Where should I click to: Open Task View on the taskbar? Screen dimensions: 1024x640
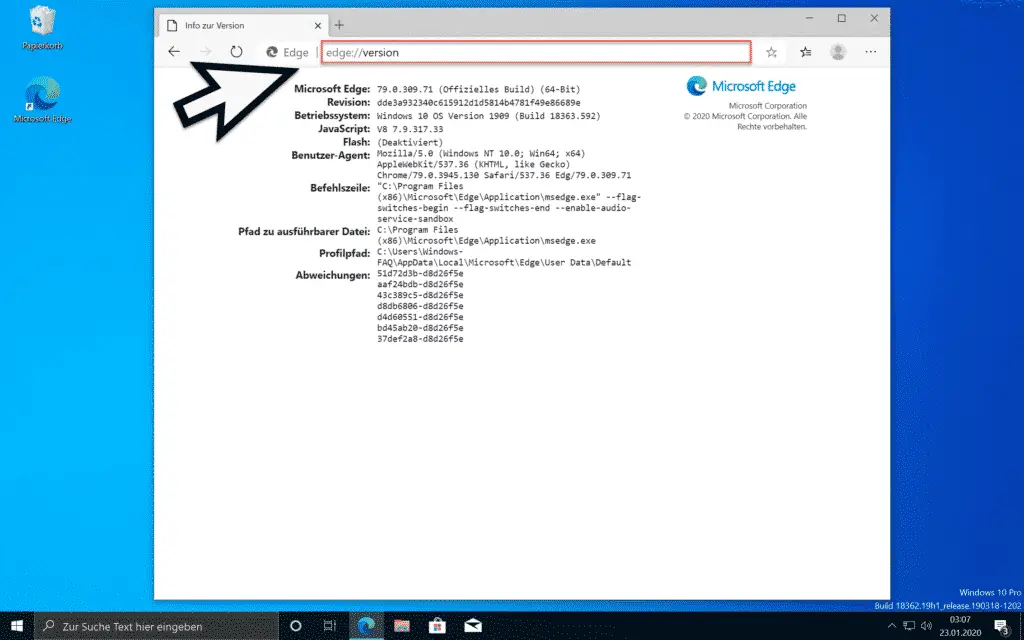[x=330, y=626]
